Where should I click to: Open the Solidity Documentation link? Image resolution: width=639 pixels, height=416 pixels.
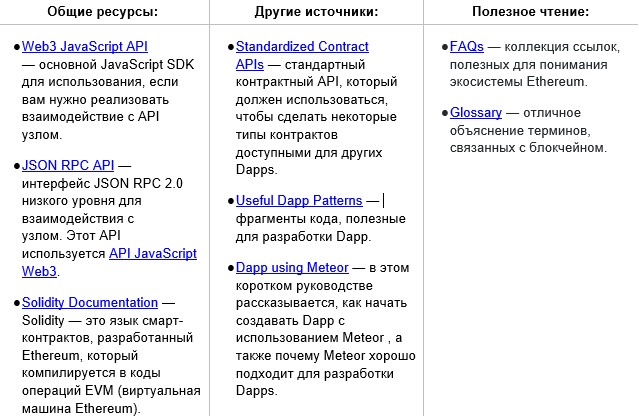click(90, 302)
